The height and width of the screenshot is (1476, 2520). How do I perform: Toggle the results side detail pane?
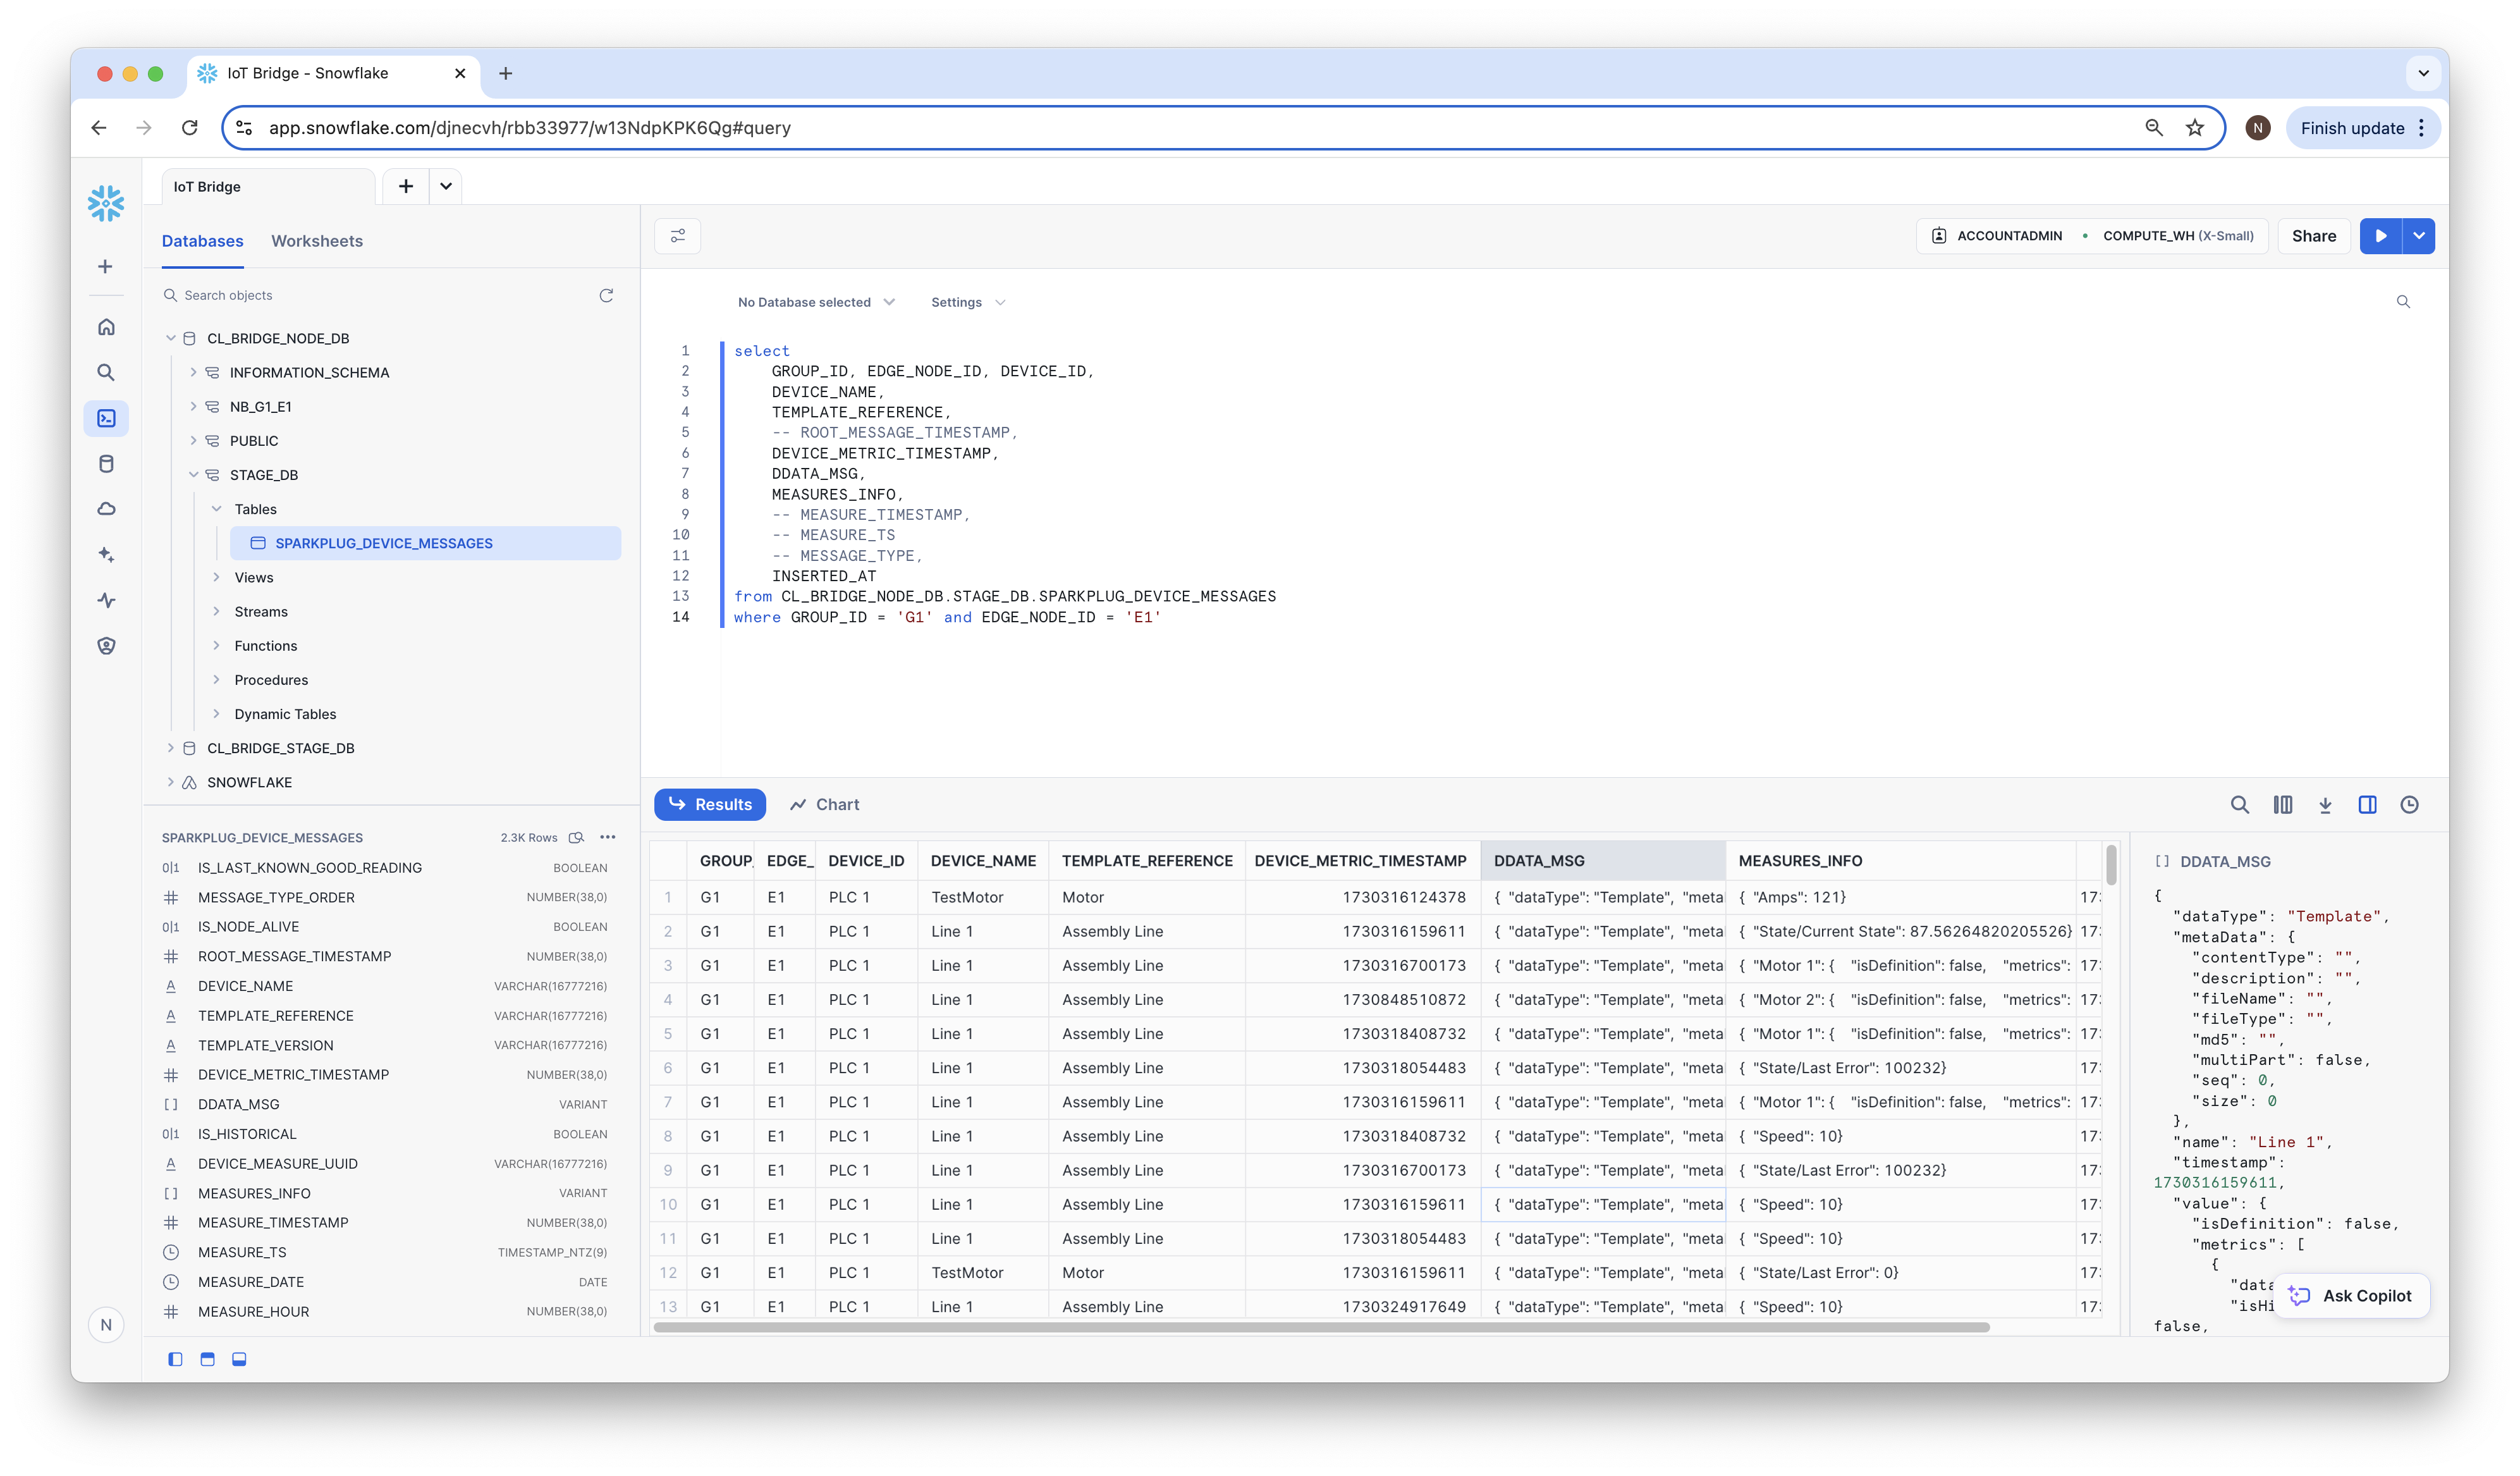(2367, 805)
